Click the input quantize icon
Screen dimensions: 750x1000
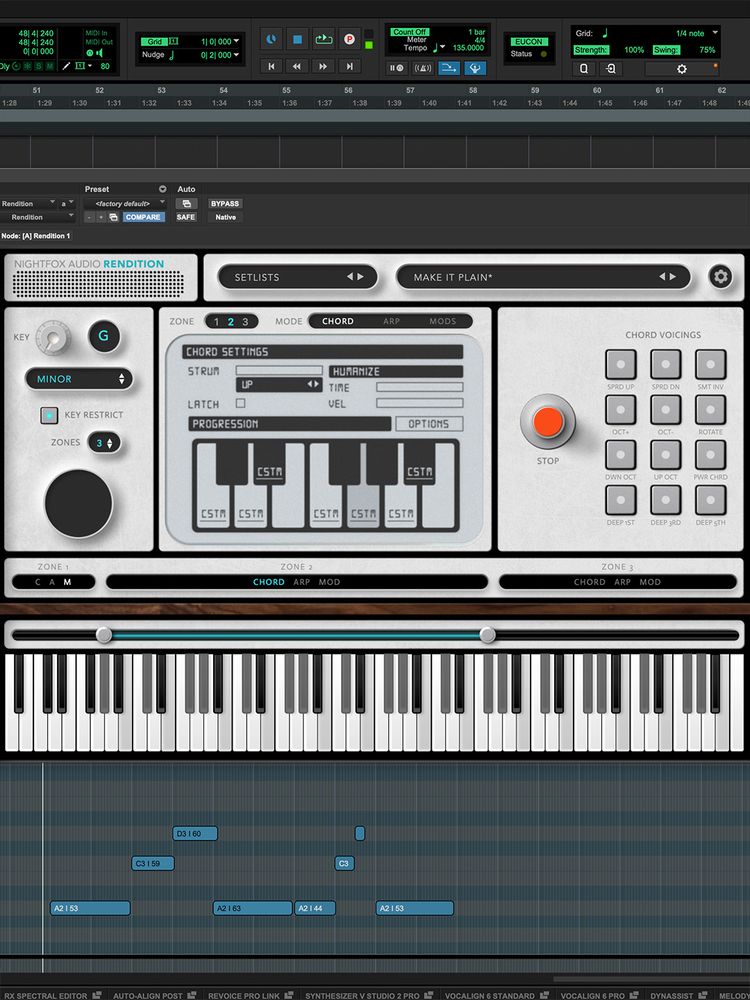click(x=610, y=68)
